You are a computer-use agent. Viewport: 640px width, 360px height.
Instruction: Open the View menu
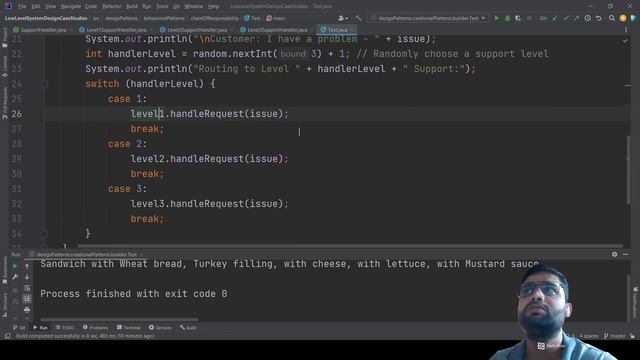tap(50, 7)
